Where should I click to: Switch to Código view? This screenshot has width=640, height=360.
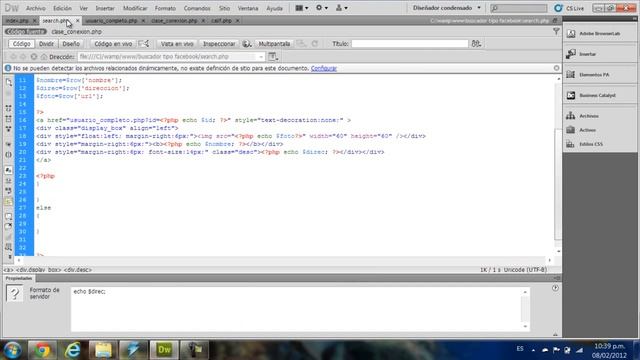(21, 44)
